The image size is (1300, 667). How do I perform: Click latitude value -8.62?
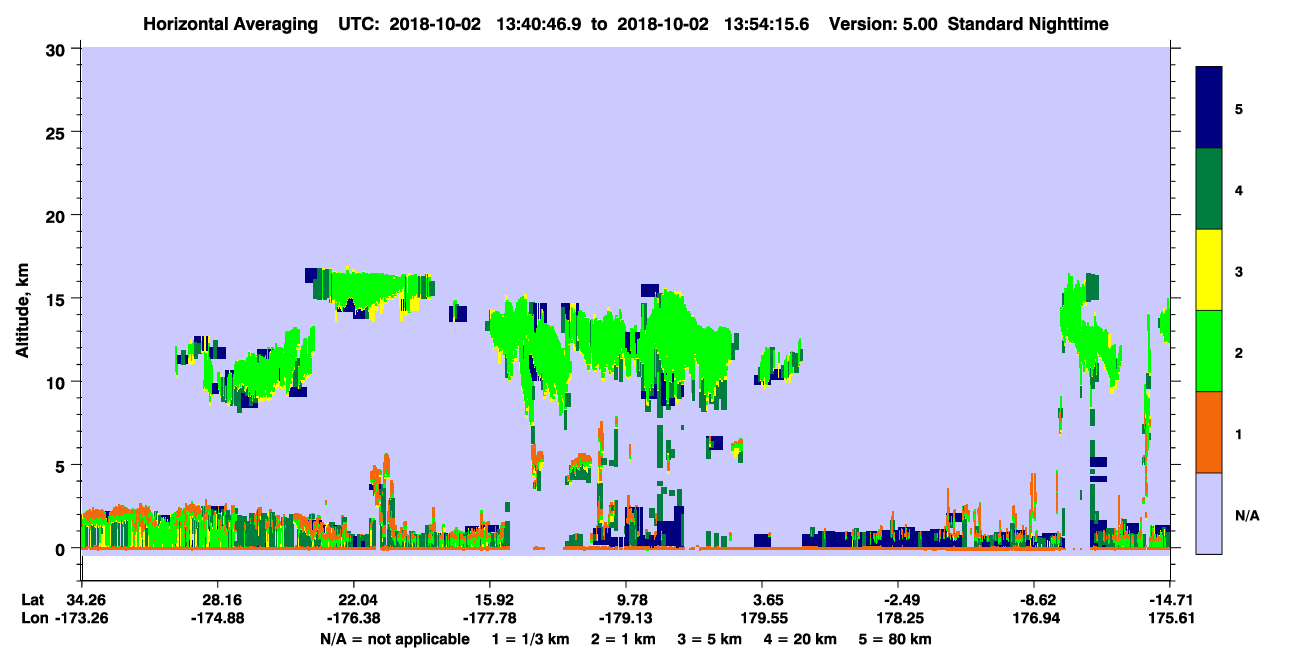tap(1034, 600)
